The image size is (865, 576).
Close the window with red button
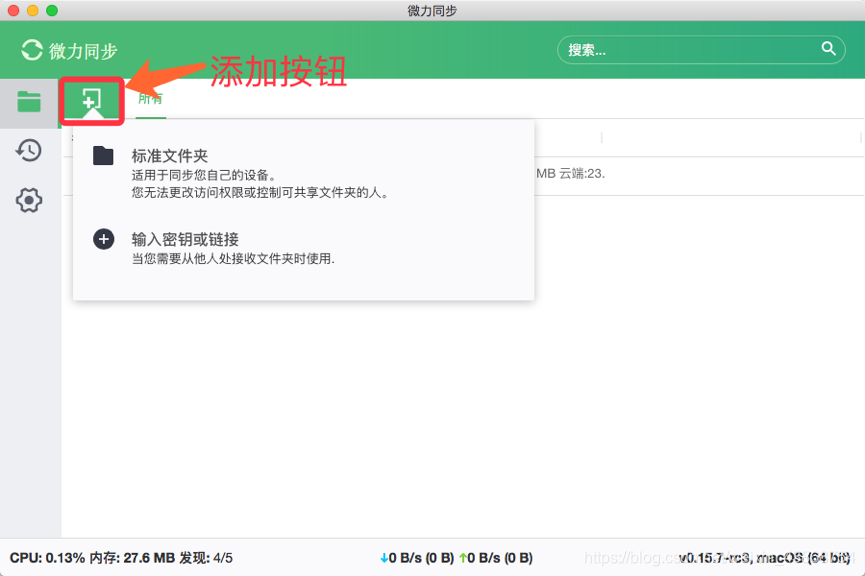pyautogui.click(x=14, y=10)
